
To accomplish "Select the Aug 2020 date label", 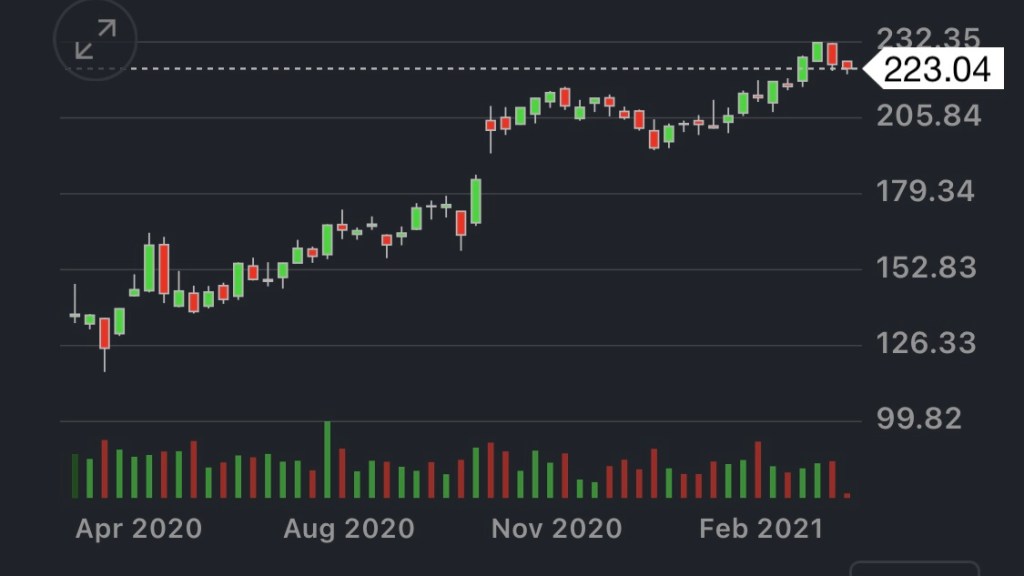I will click(348, 528).
